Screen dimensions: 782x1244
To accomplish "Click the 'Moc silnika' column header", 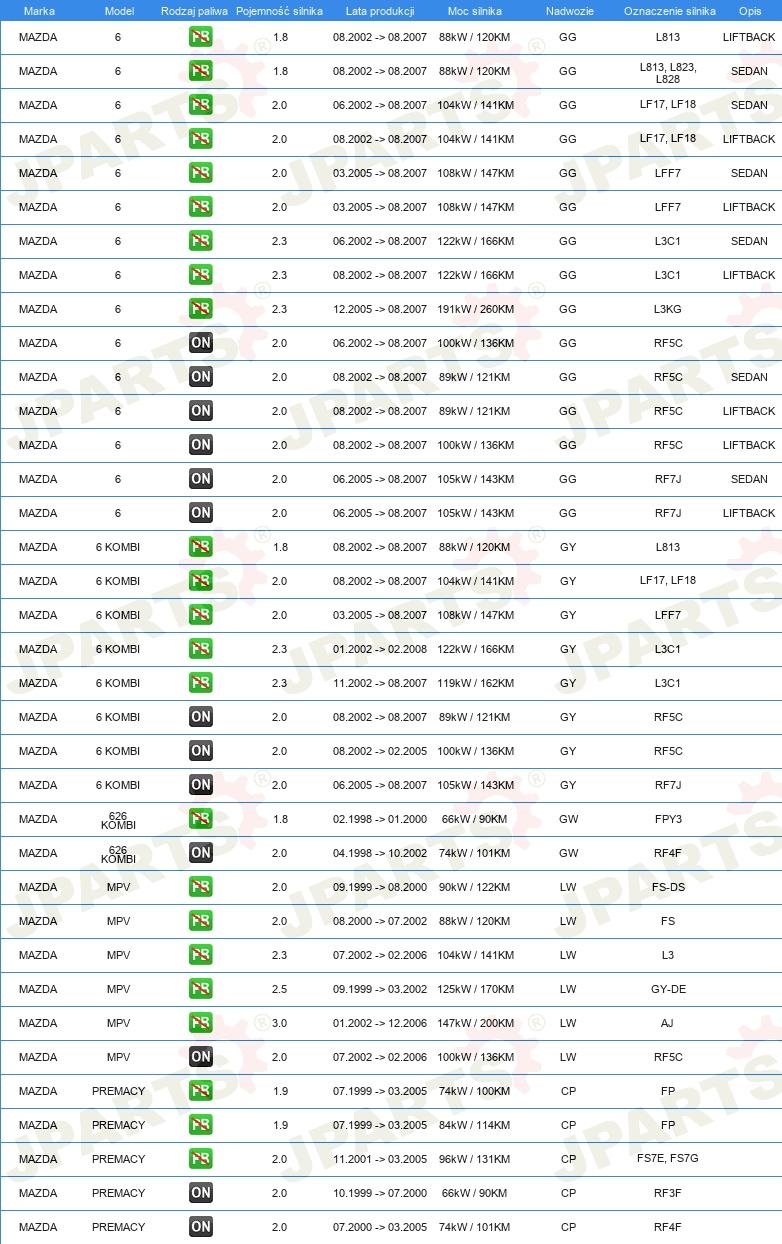I will [475, 11].
